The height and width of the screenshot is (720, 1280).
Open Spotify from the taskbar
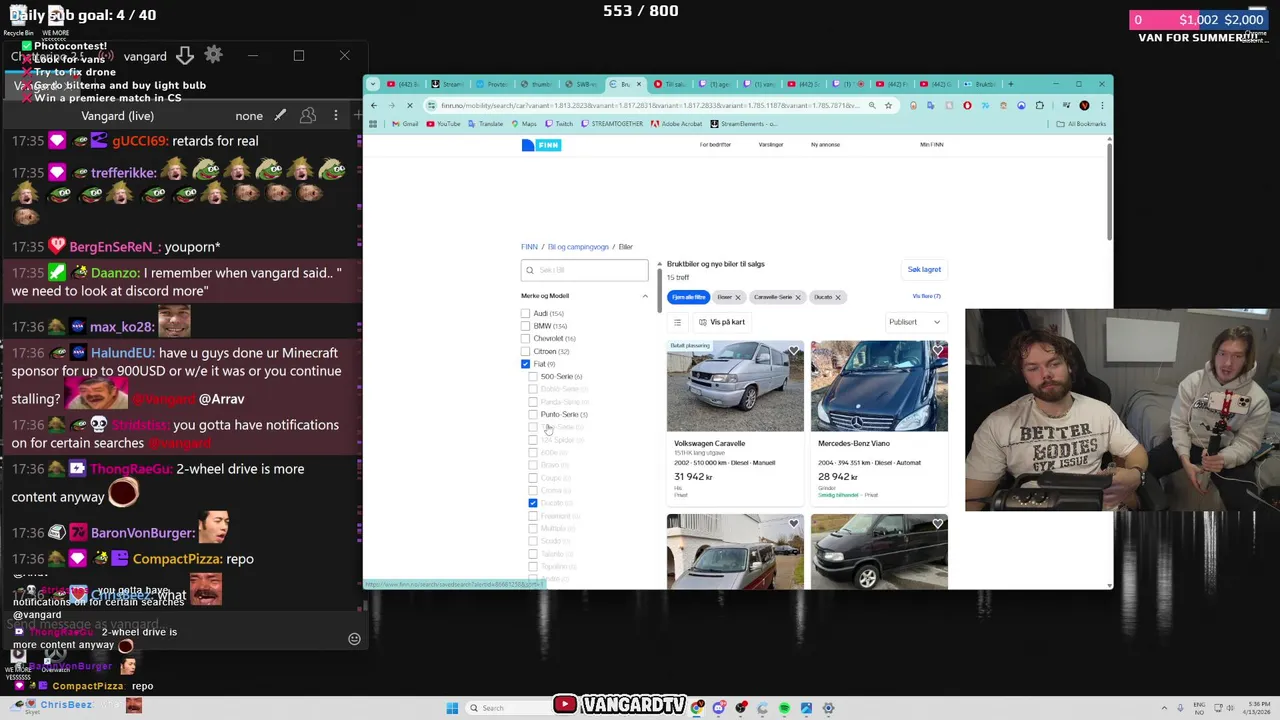coord(784,708)
